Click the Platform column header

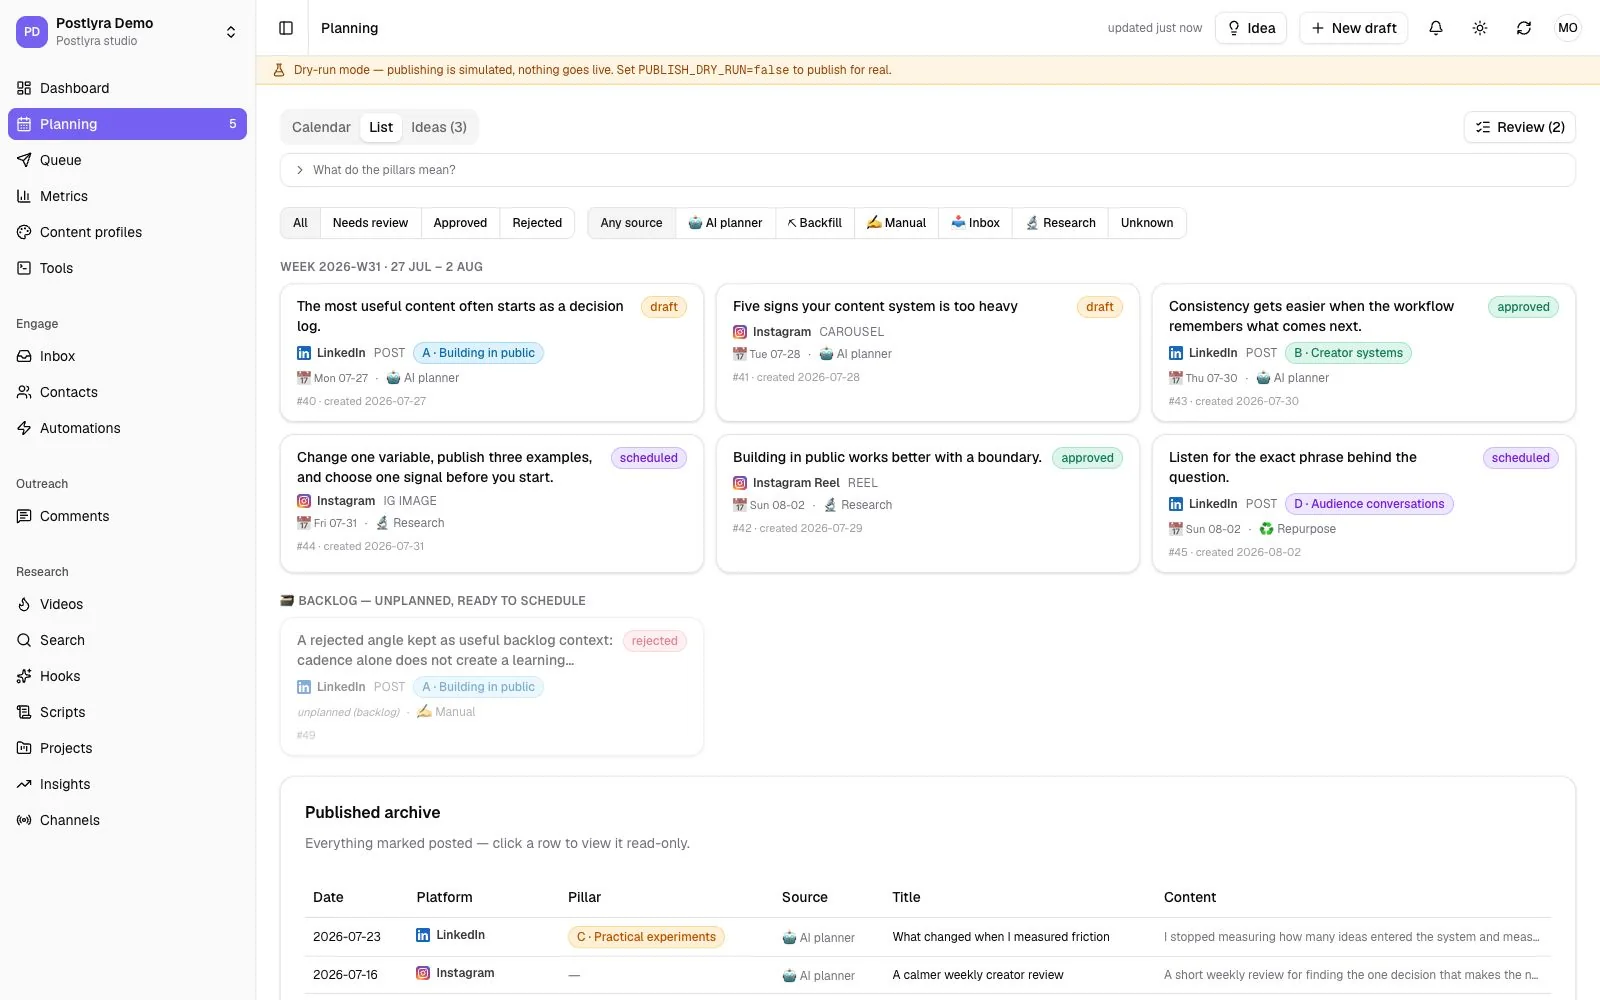[x=444, y=897]
